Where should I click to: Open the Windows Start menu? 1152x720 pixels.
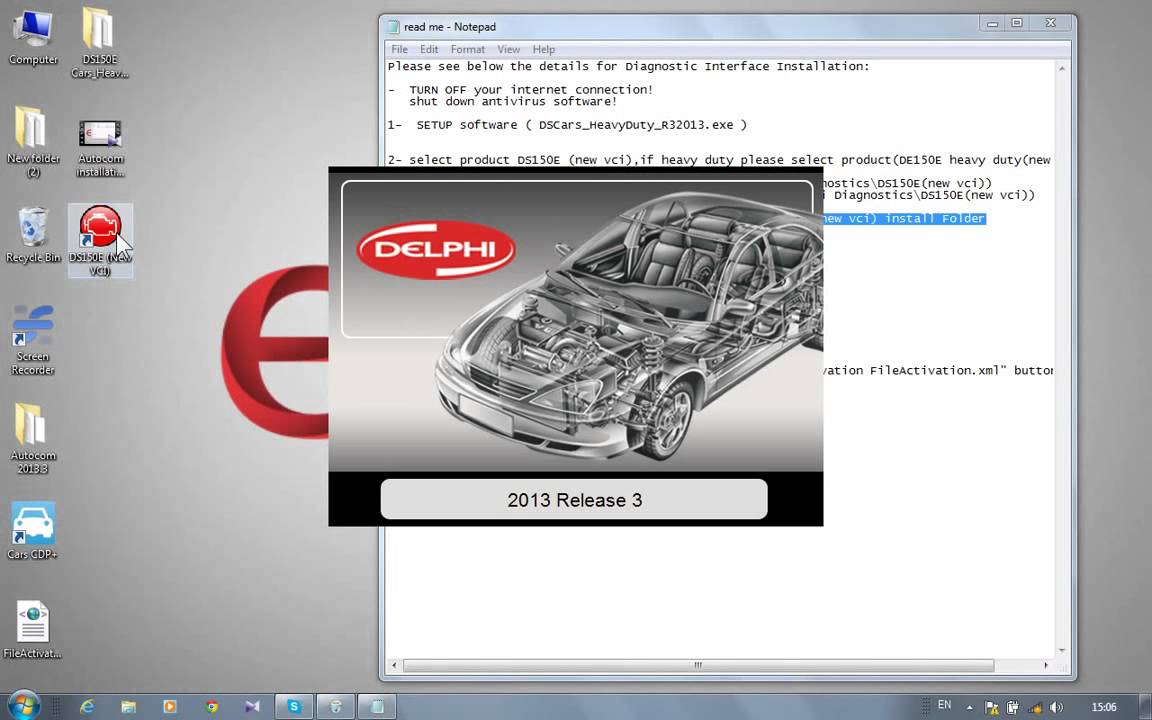coord(23,706)
